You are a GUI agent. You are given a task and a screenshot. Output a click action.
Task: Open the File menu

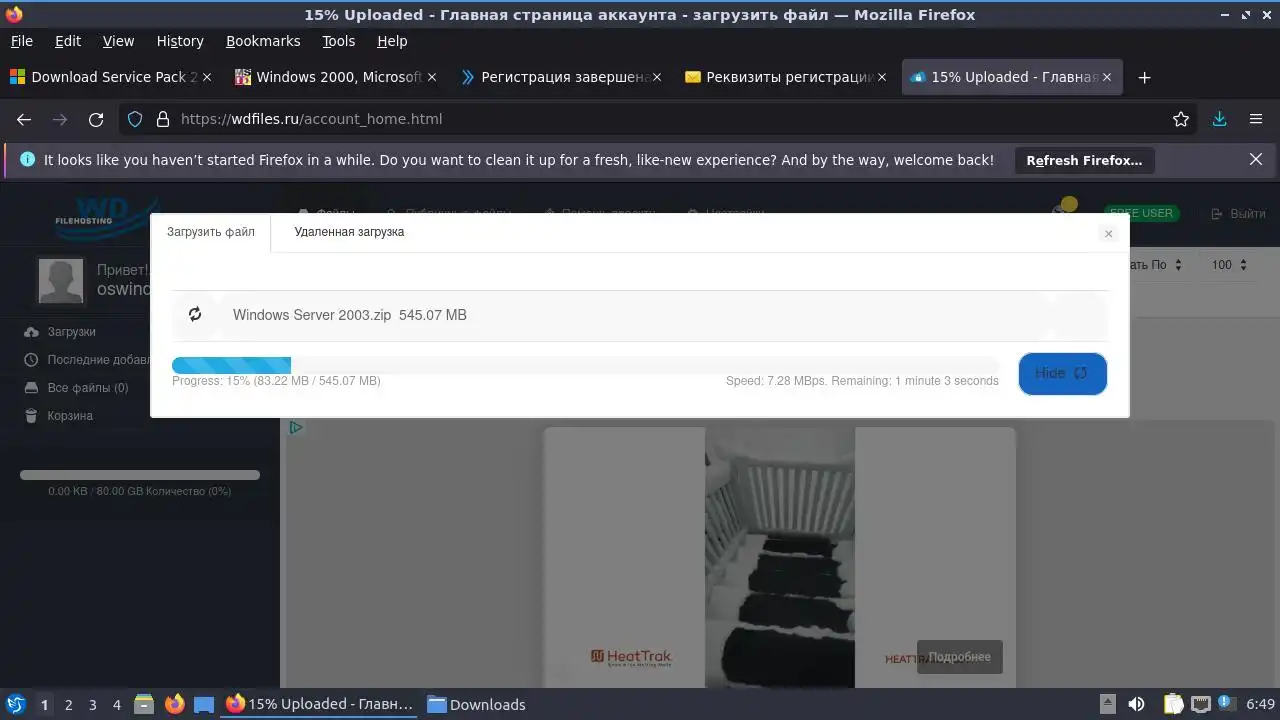(x=21, y=41)
